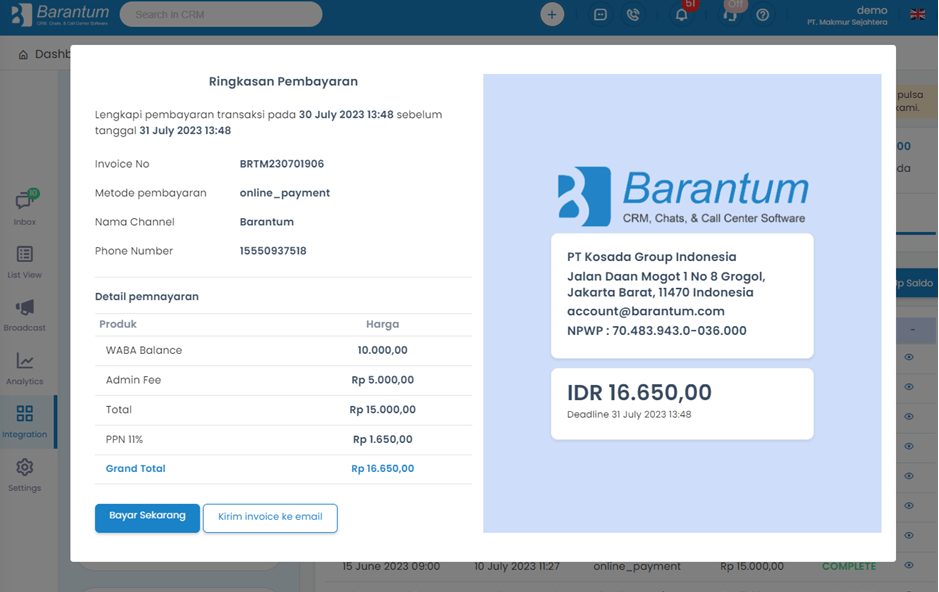Click the Bayar Sekarang button

147,518
